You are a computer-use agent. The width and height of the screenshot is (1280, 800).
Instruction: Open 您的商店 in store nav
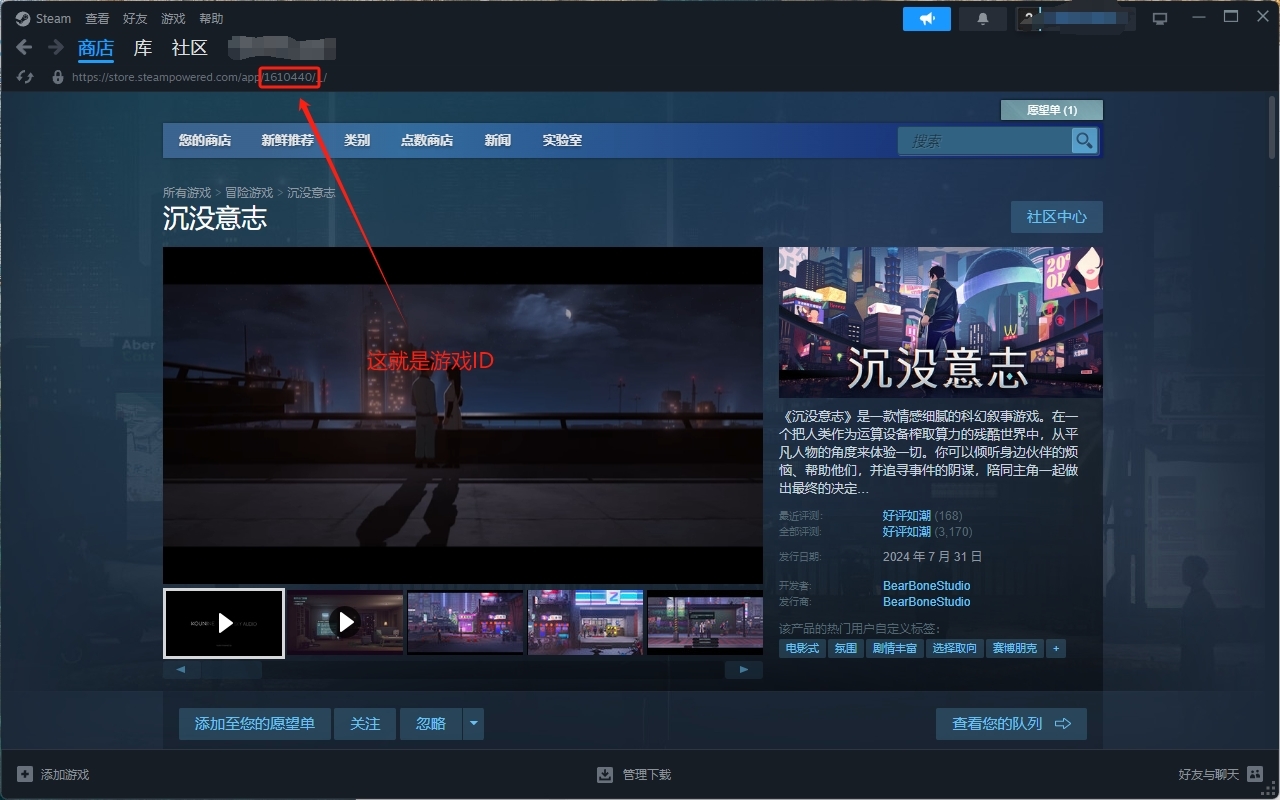205,140
